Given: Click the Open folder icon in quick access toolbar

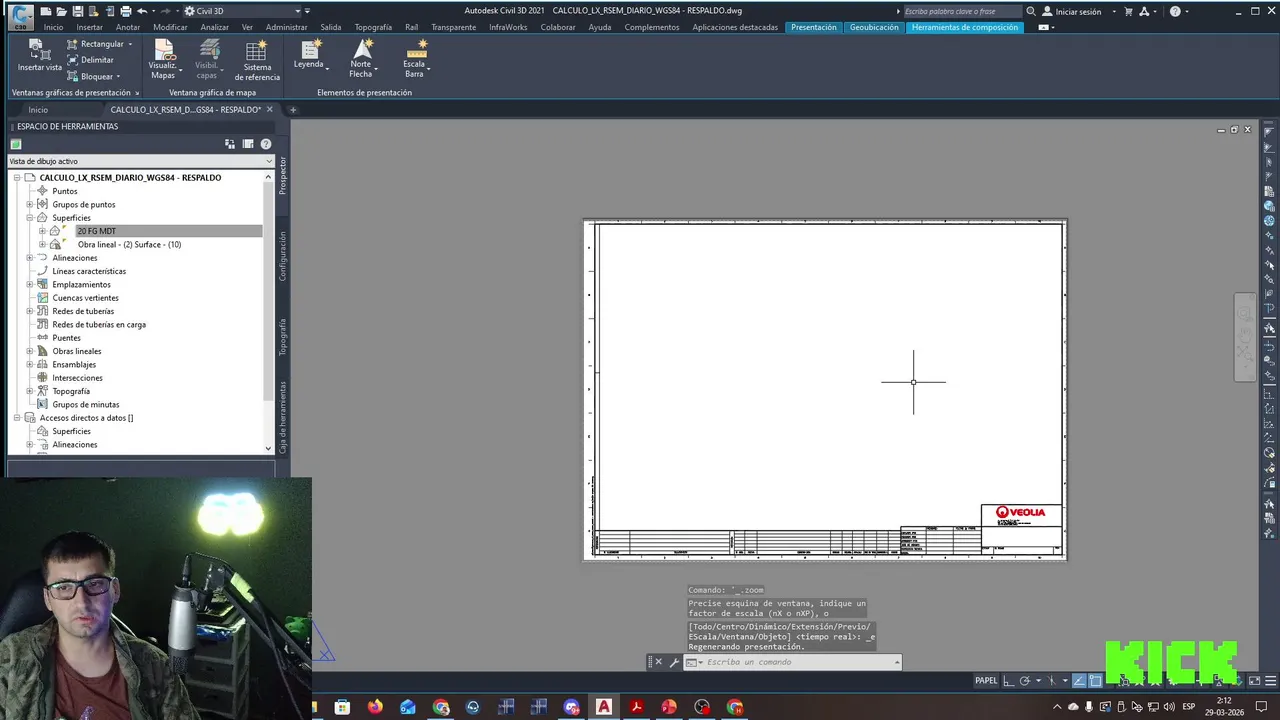Looking at the screenshot, I should click(x=61, y=11).
